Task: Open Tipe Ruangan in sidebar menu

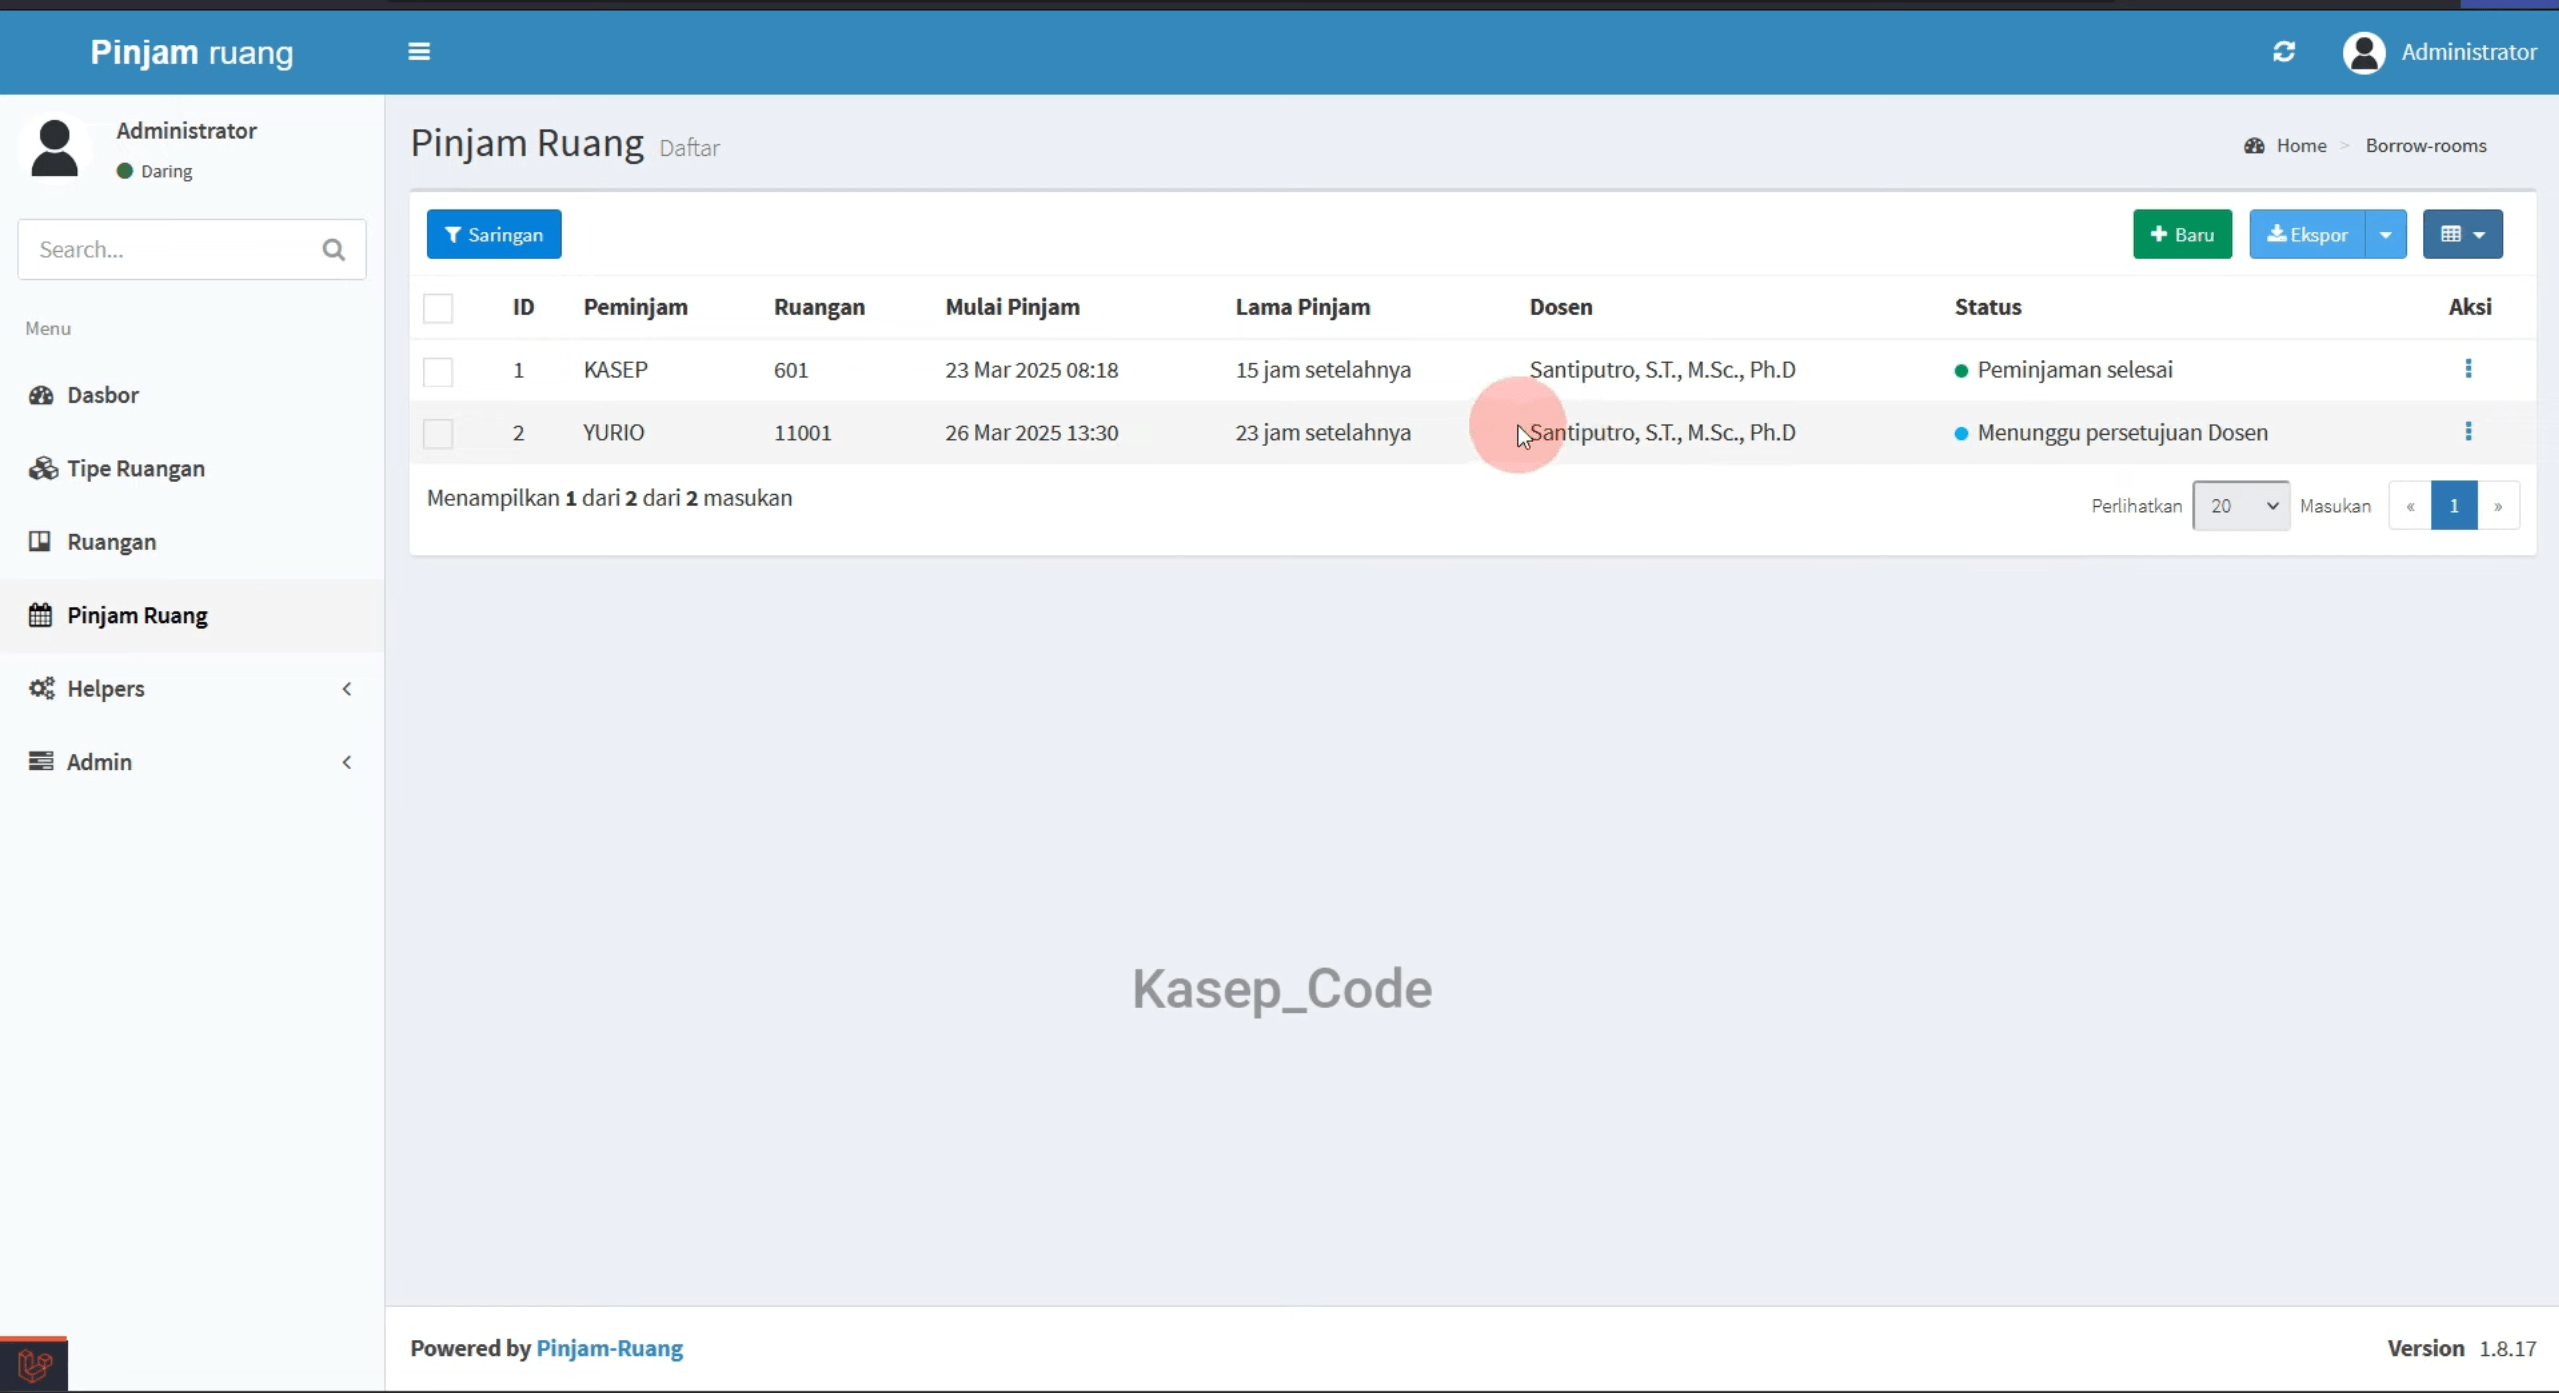Action: click(x=192, y=468)
